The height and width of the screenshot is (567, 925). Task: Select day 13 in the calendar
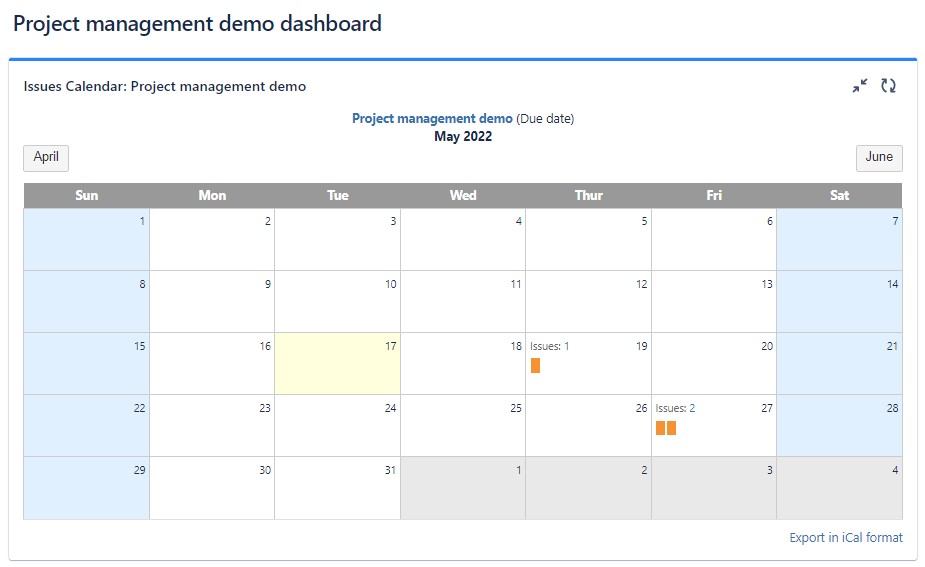click(x=714, y=301)
